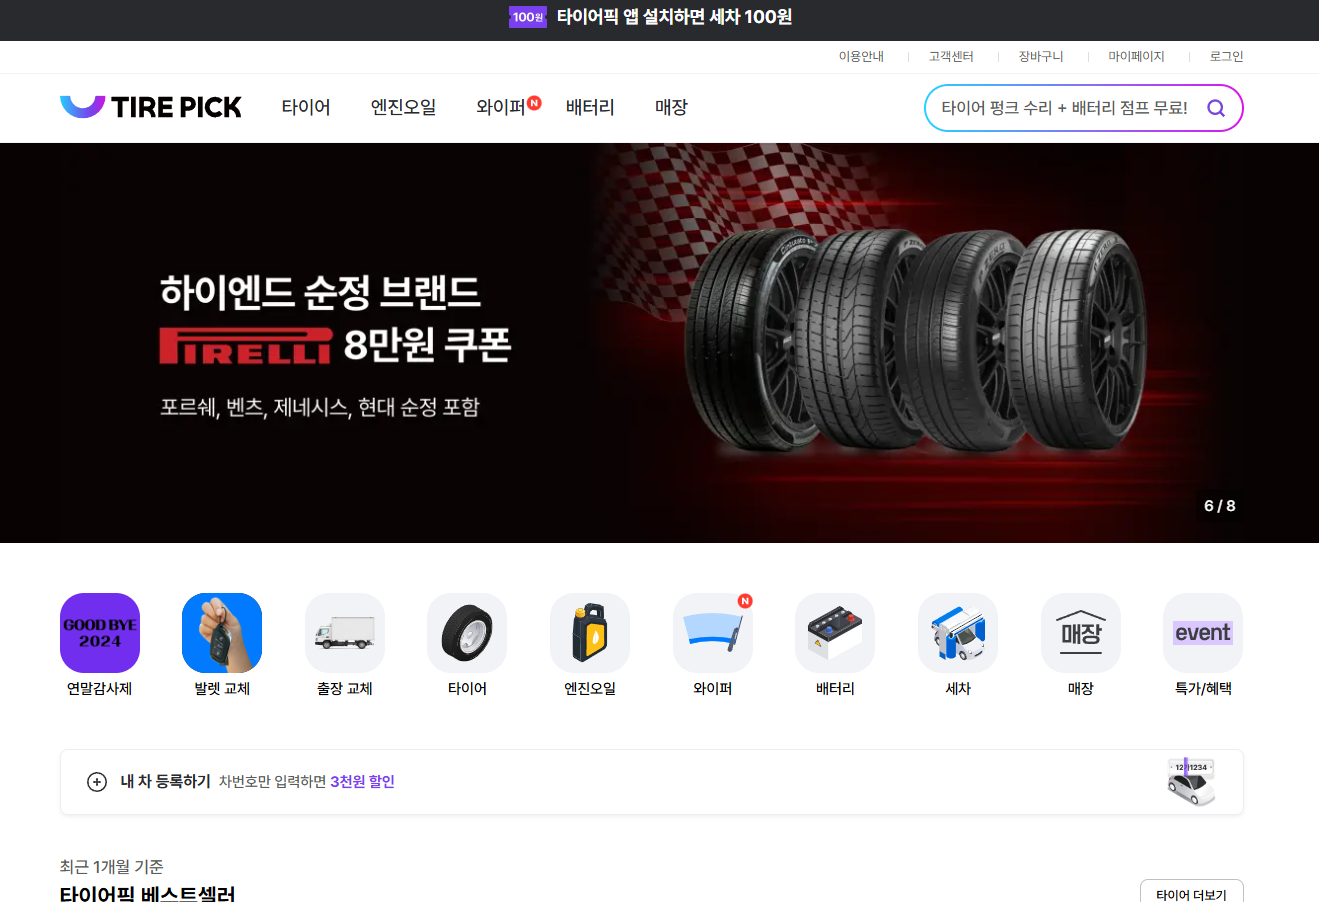Click 포르쉐, 벤츠, 제네시스, 현대 순정 포함 text
This screenshot has width=1319, height=902.
[320, 407]
